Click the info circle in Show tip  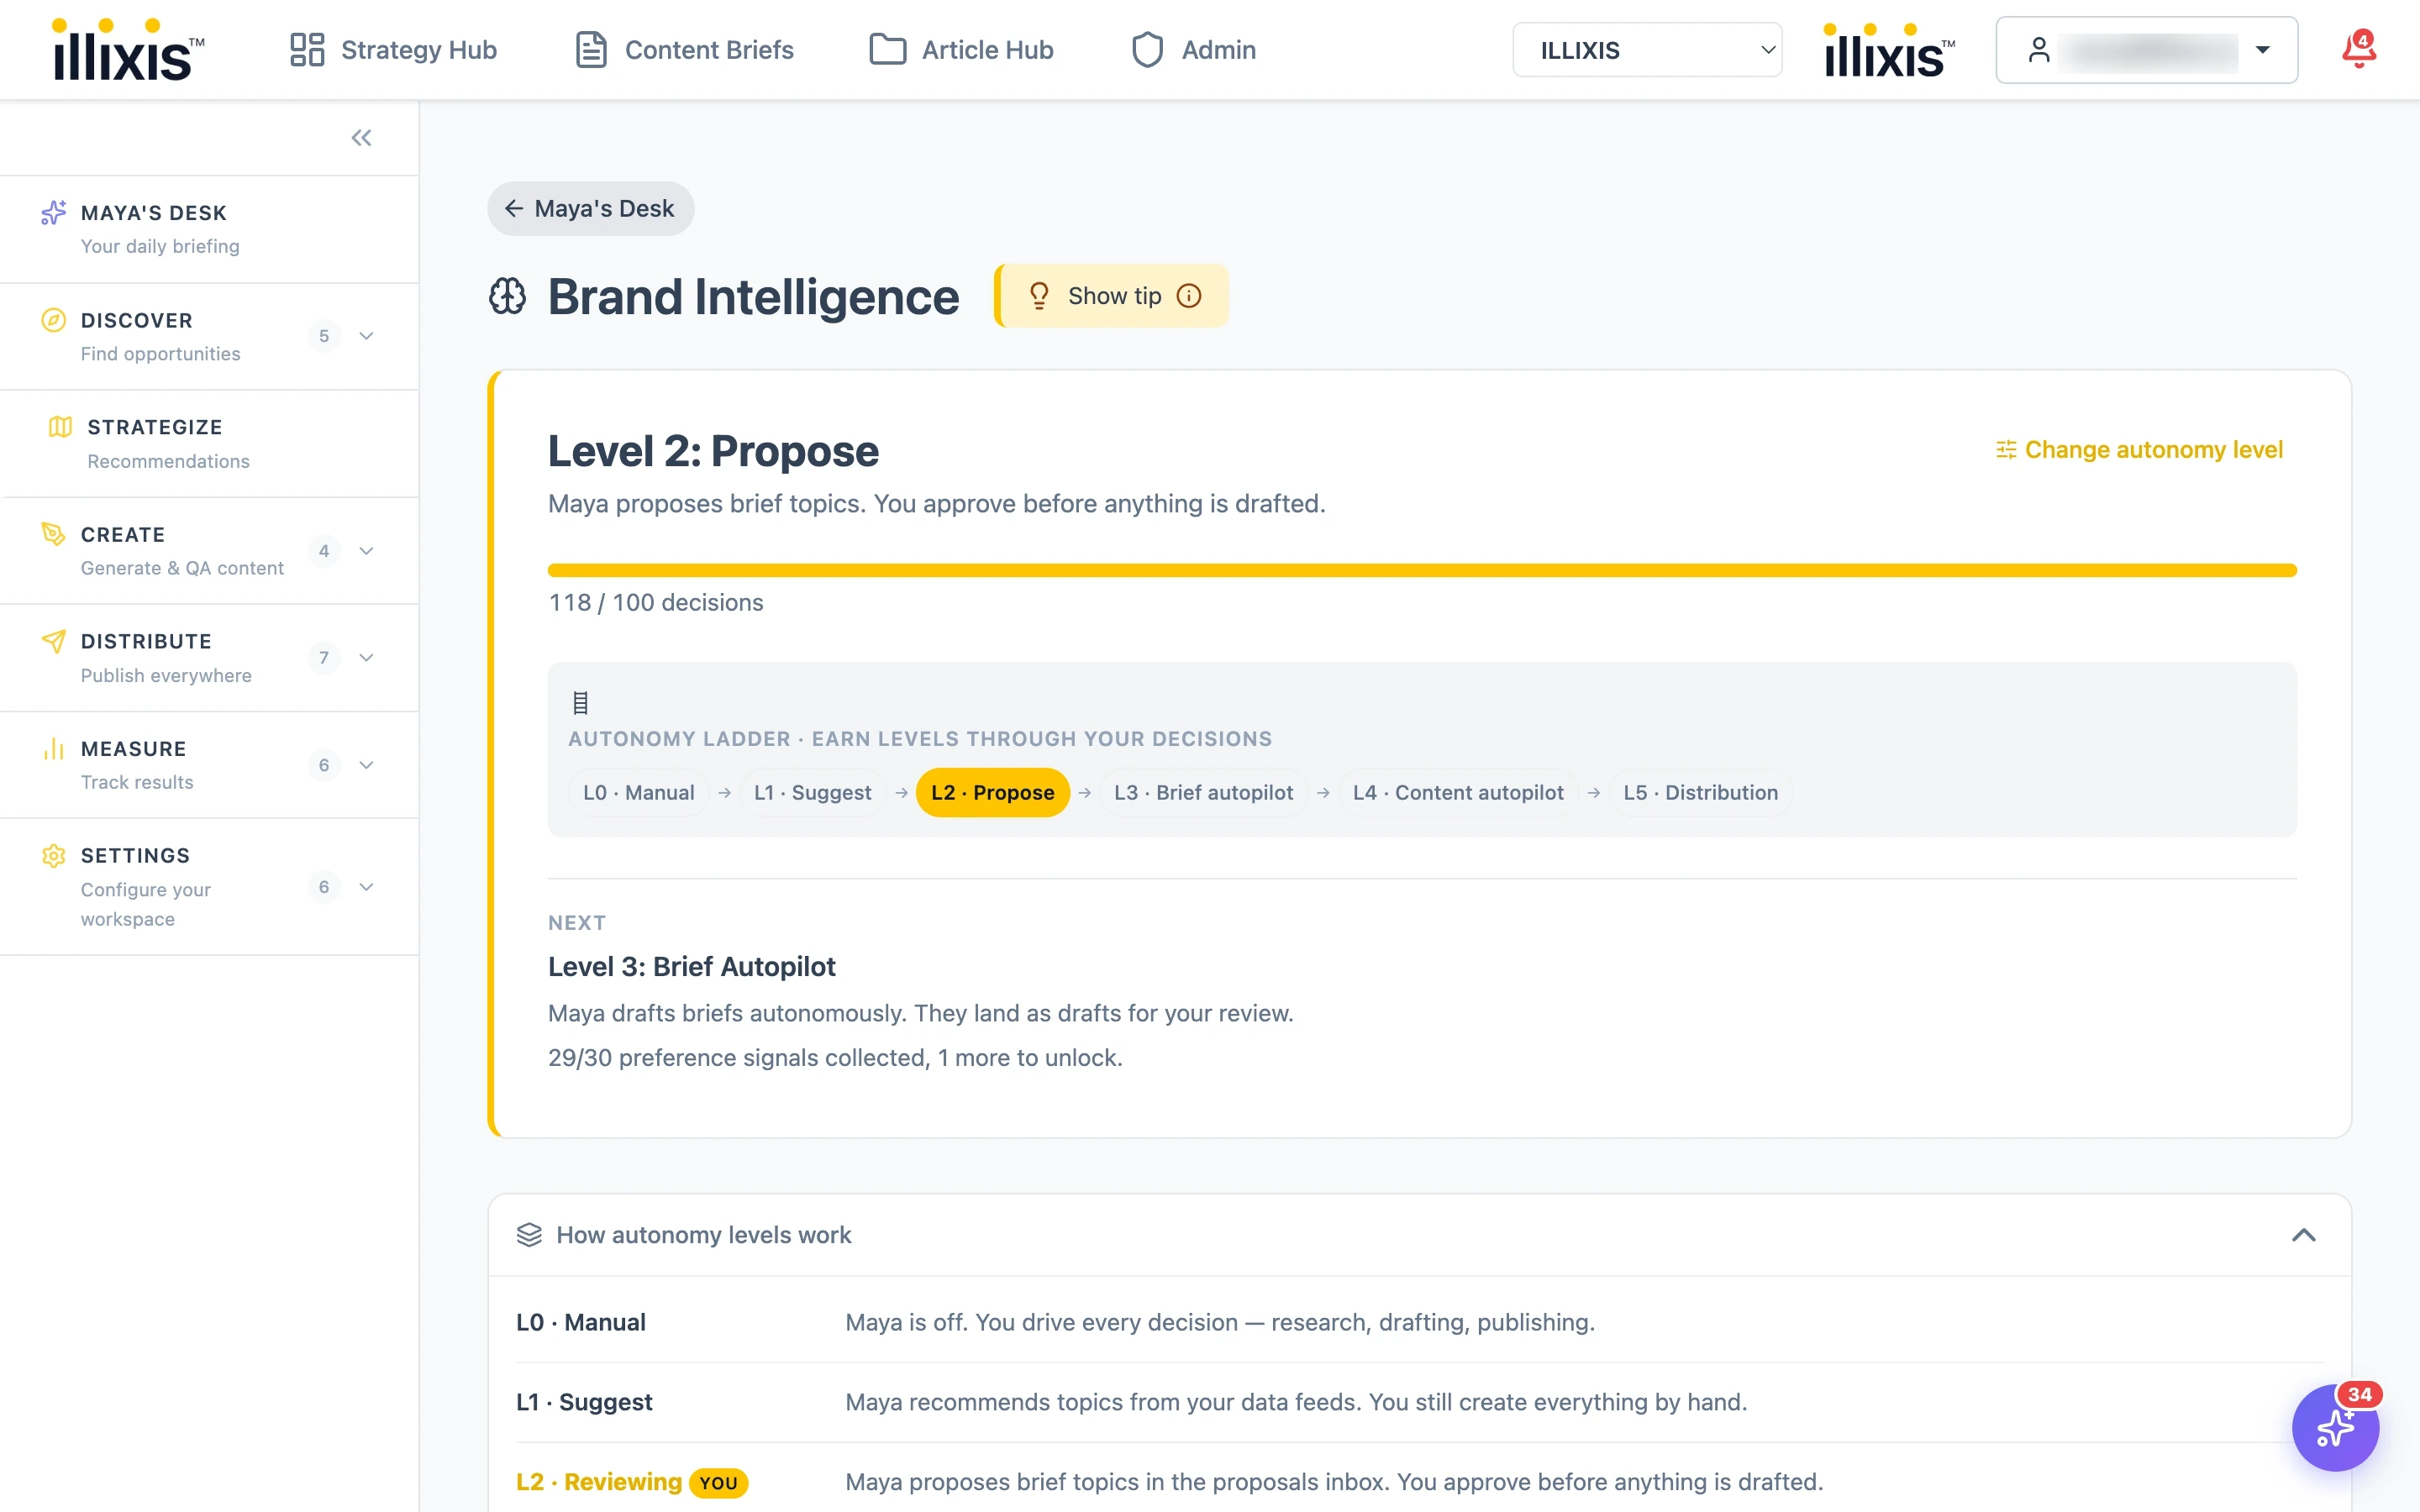(x=1189, y=296)
